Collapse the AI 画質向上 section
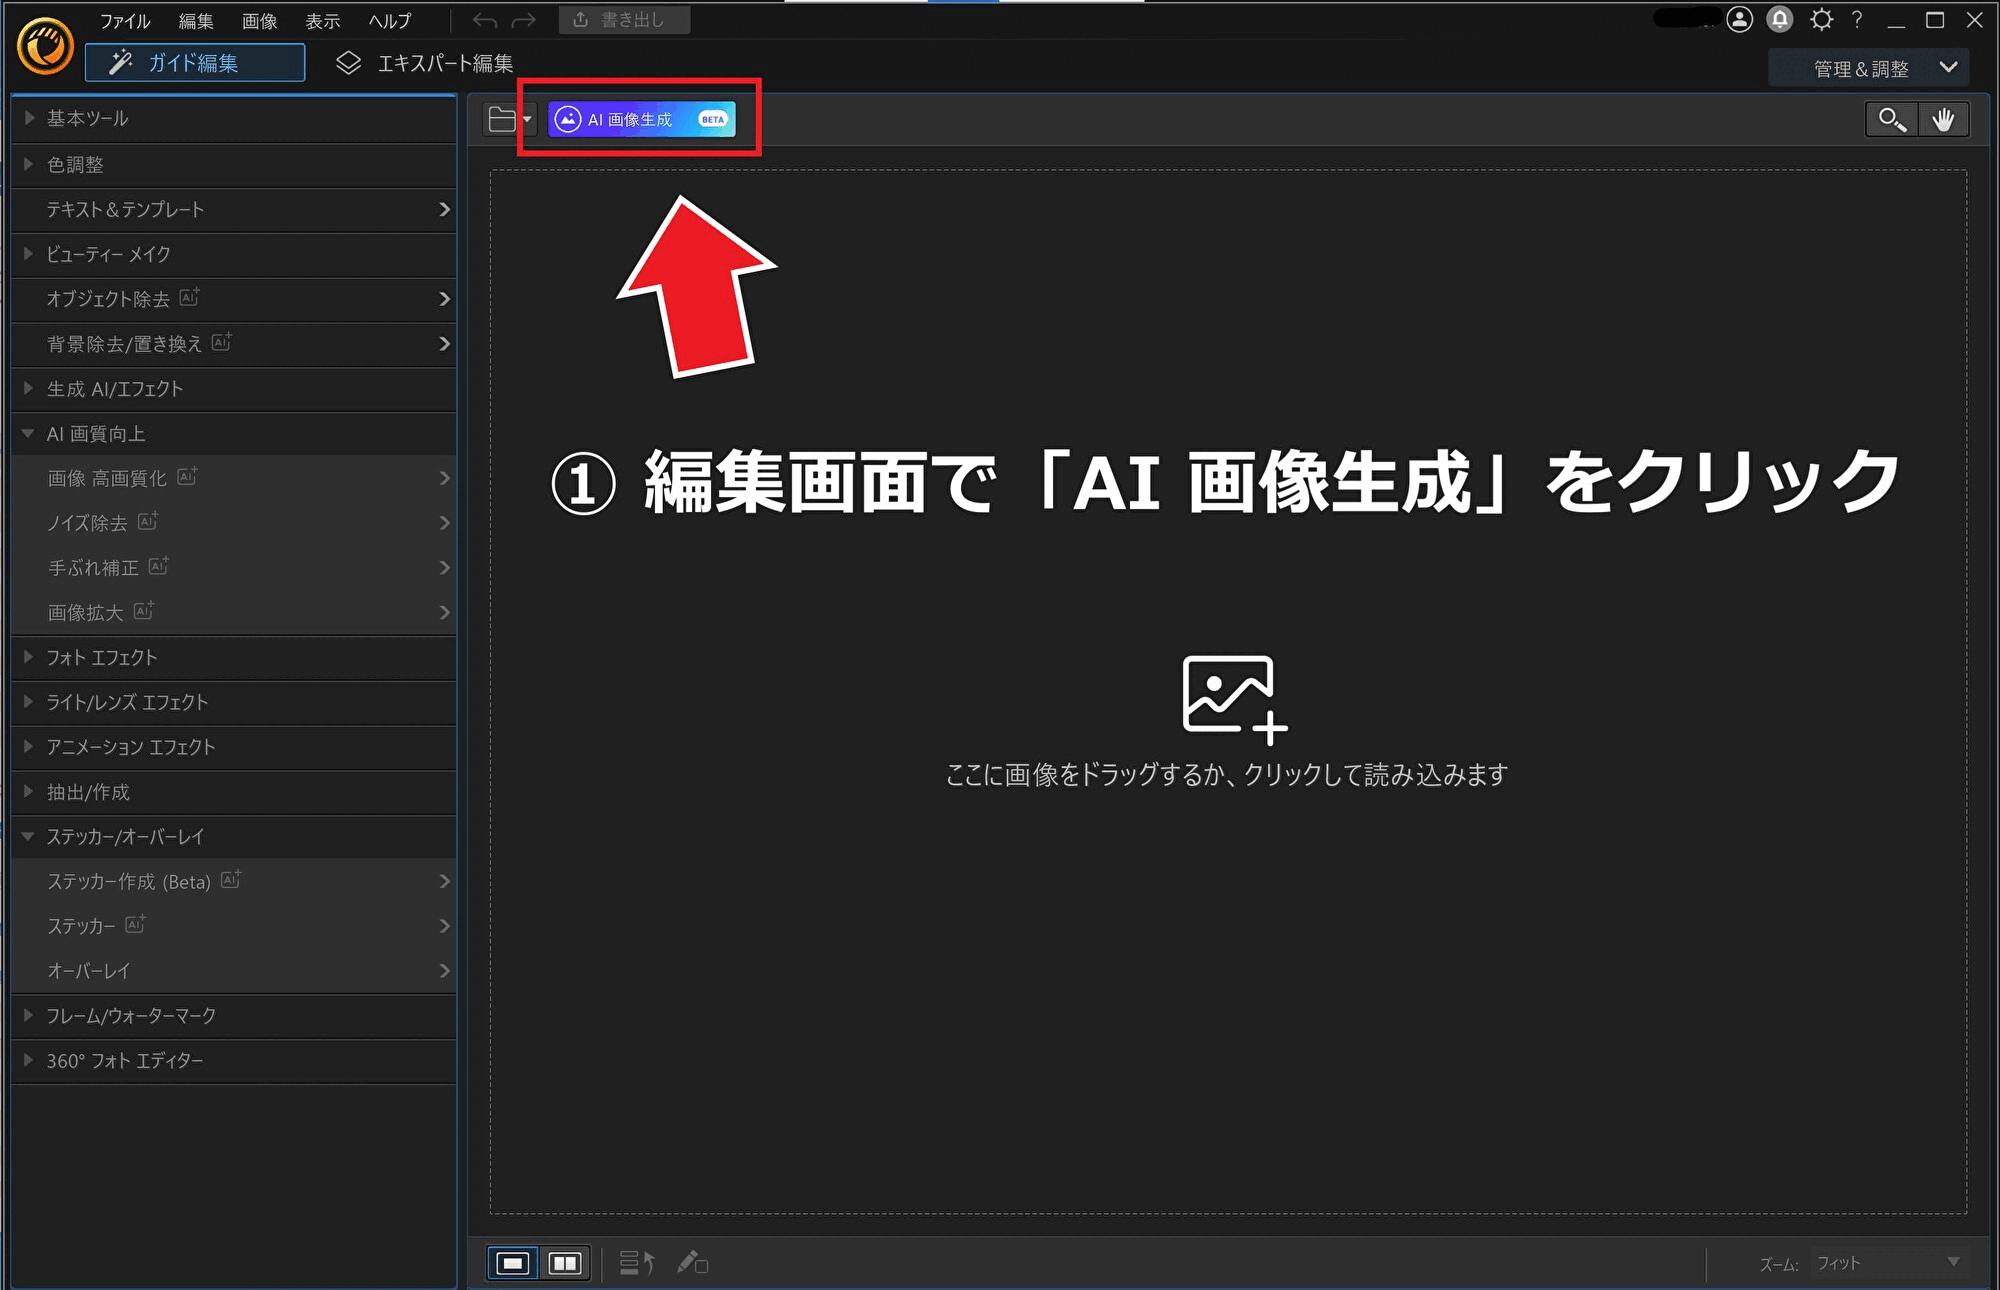The image size is (2000, 1290). 96,434
